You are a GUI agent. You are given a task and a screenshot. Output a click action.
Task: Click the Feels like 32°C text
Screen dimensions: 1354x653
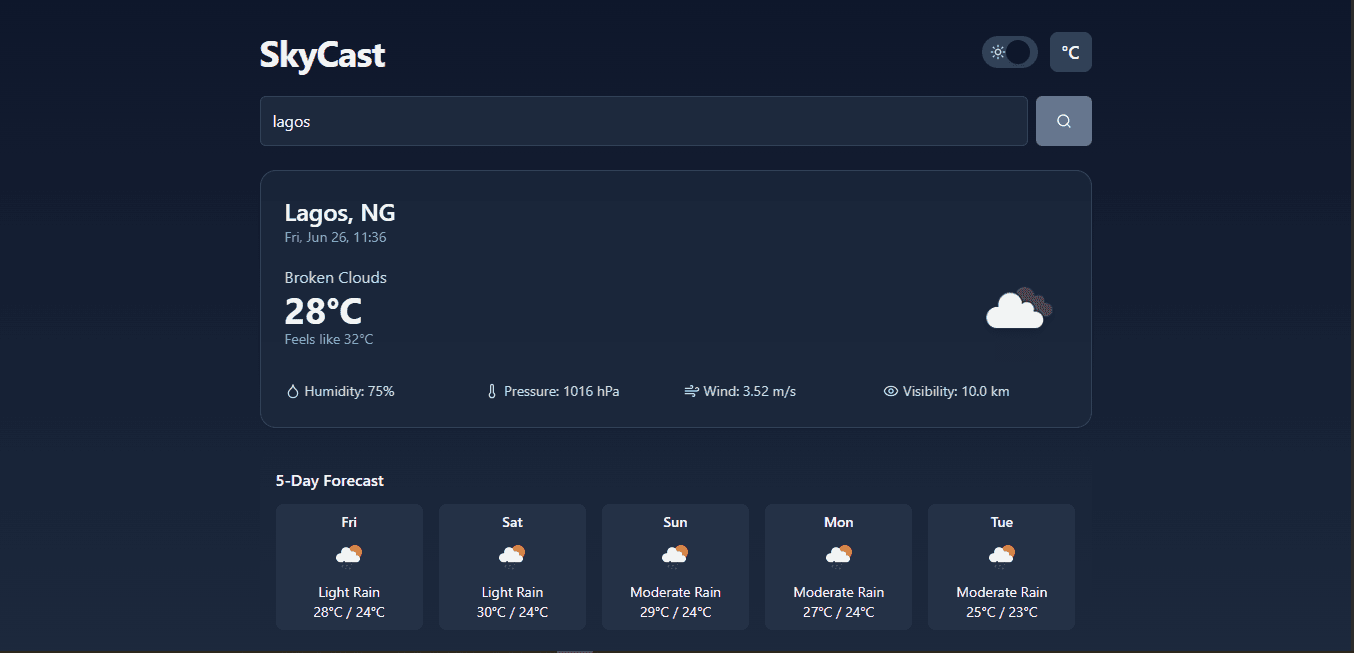(x=329, y=340)
